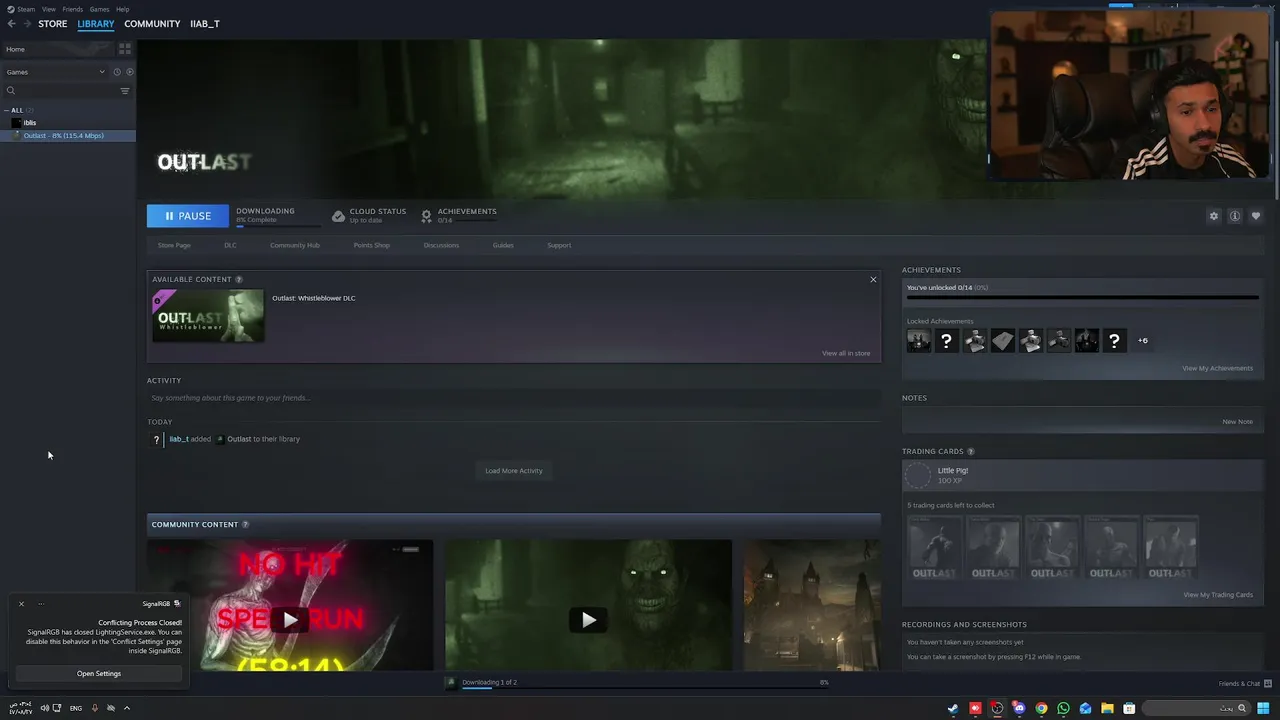This screenshot has height=720, width=1280.
Task: Open the Store Page link
Action: pos(174,245)
